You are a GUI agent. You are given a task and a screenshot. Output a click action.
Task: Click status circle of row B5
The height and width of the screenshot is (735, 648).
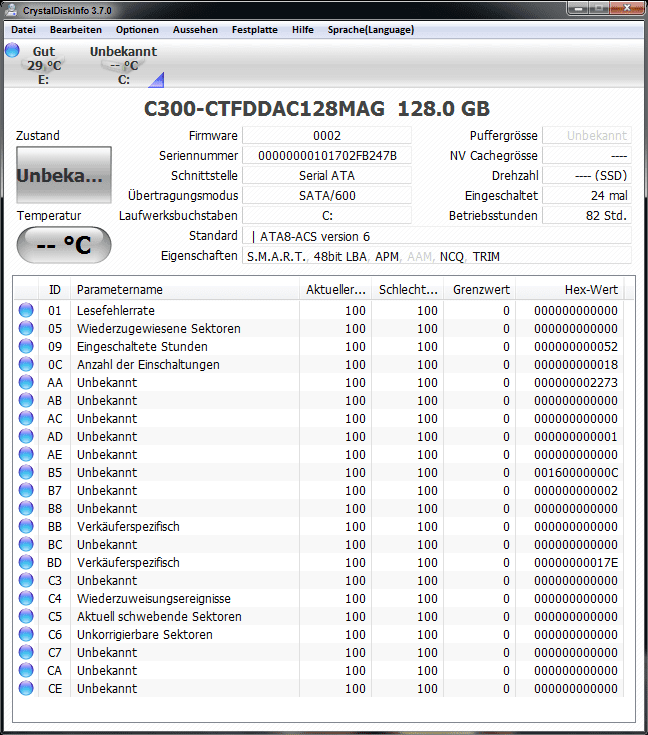pyautogui.click(x=26, y=472)
